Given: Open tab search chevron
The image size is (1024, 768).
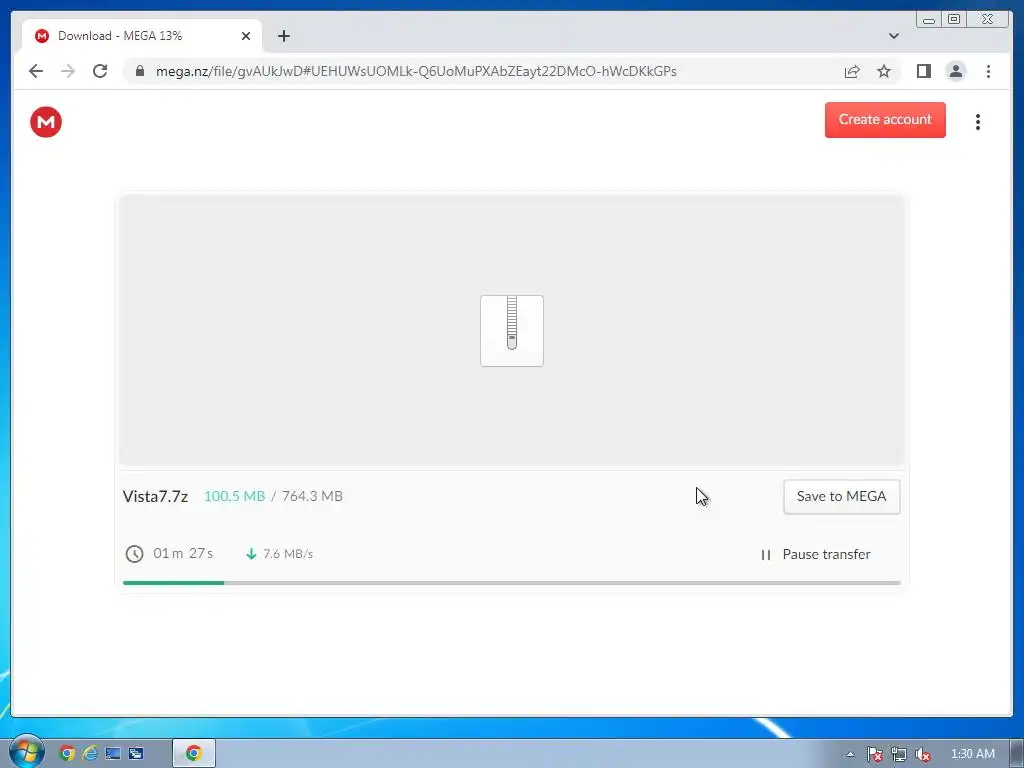Looking at the screenshot, I should 894,36.
